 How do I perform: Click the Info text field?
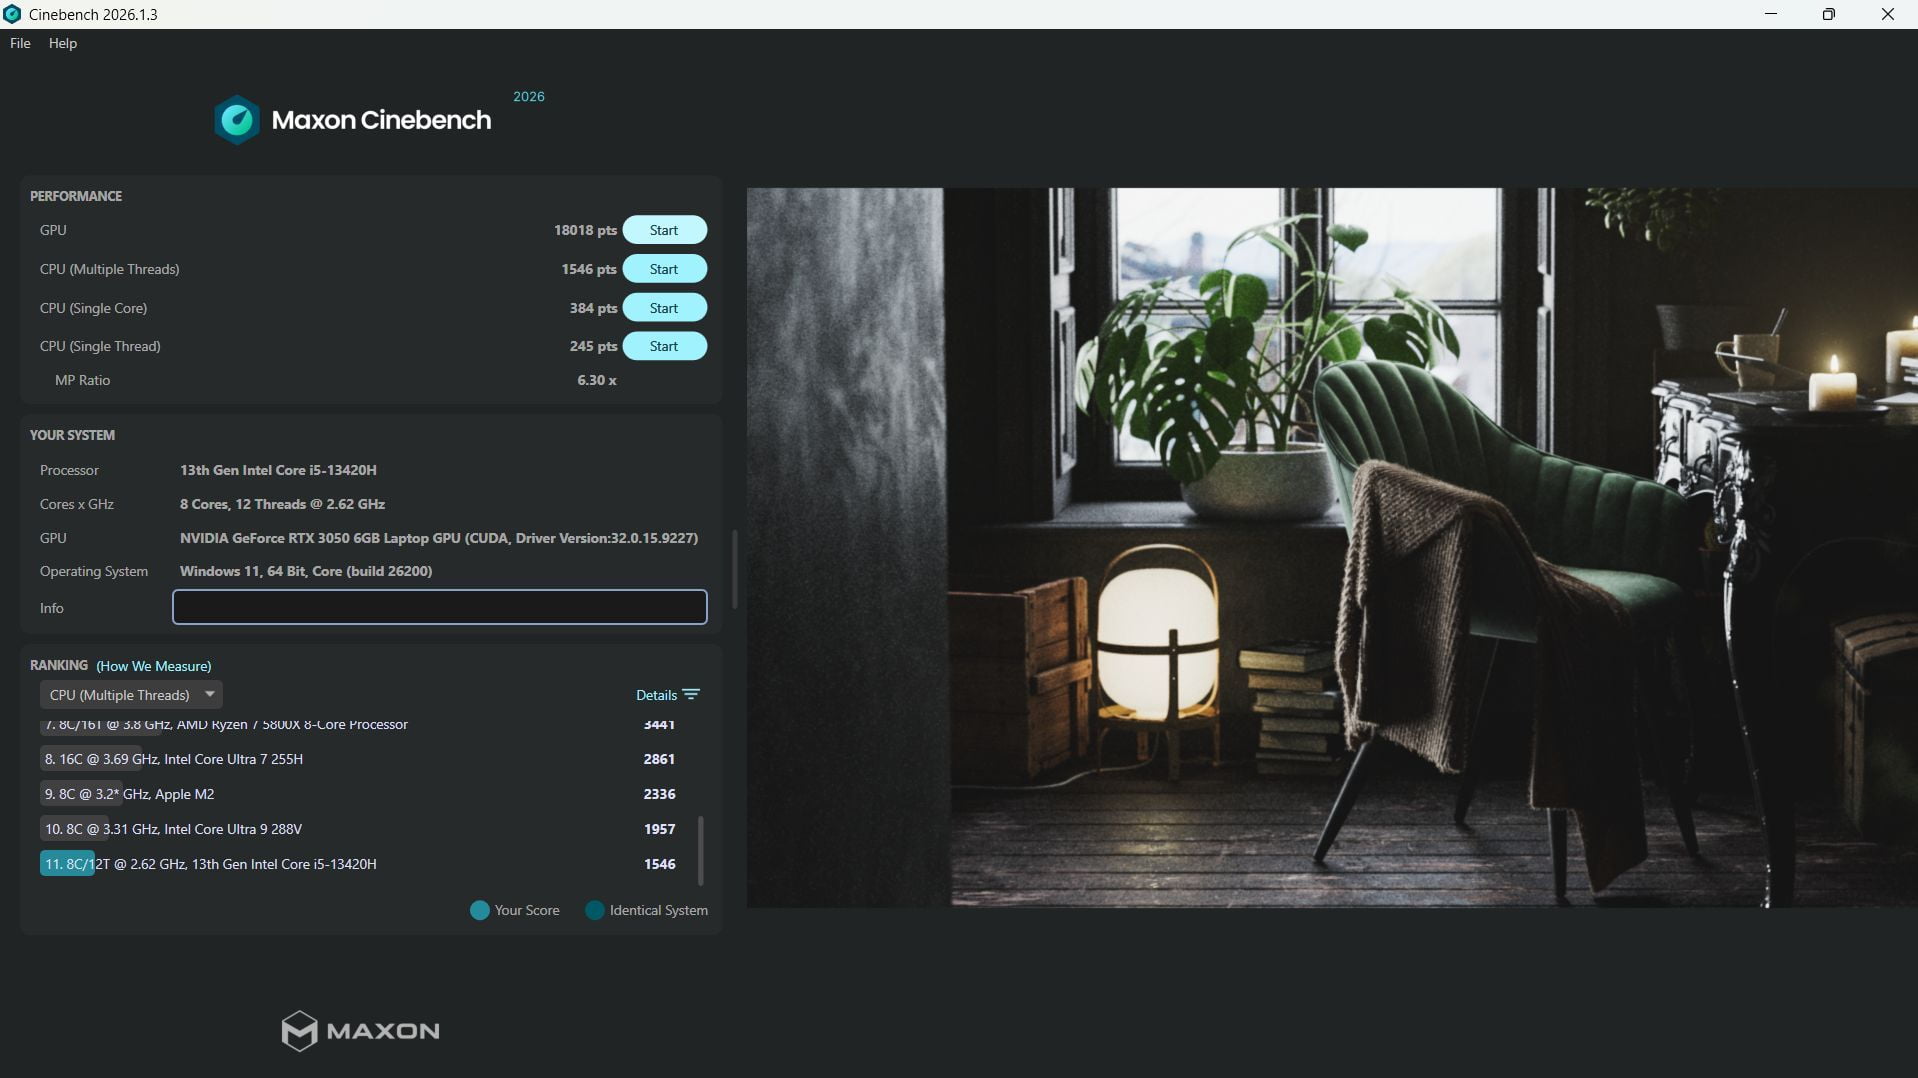[440, 607]
